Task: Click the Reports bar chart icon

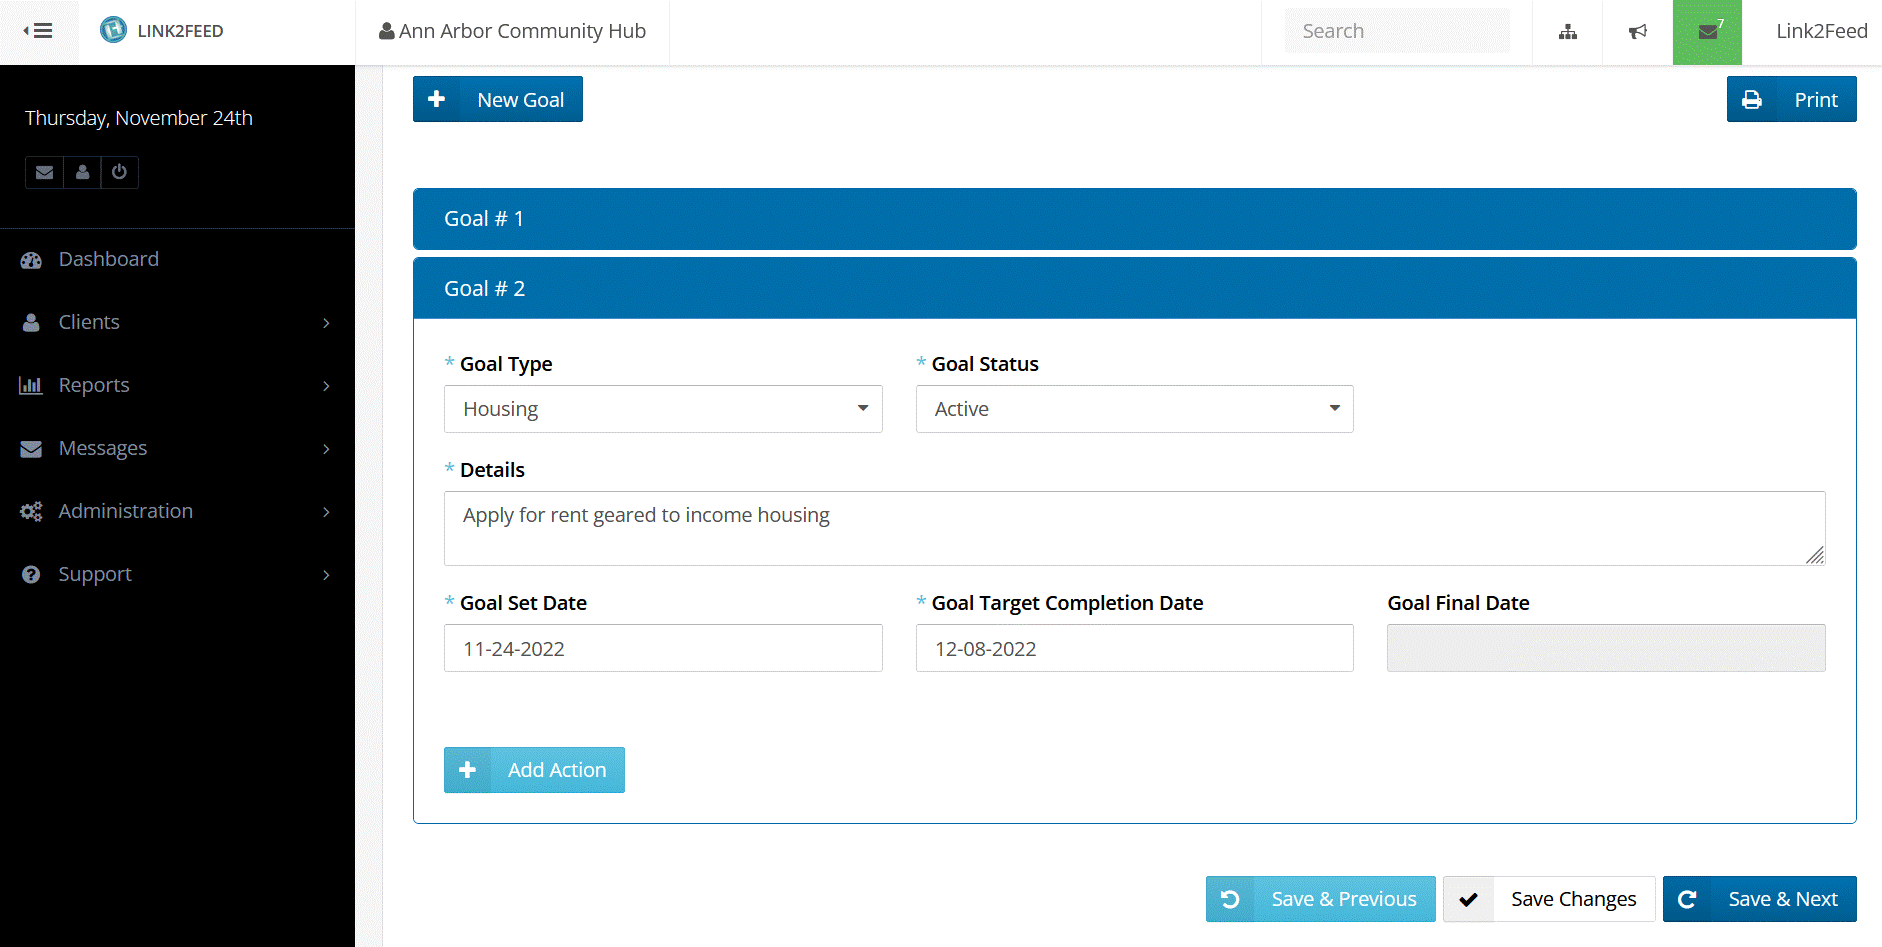Action: point(31,385)
